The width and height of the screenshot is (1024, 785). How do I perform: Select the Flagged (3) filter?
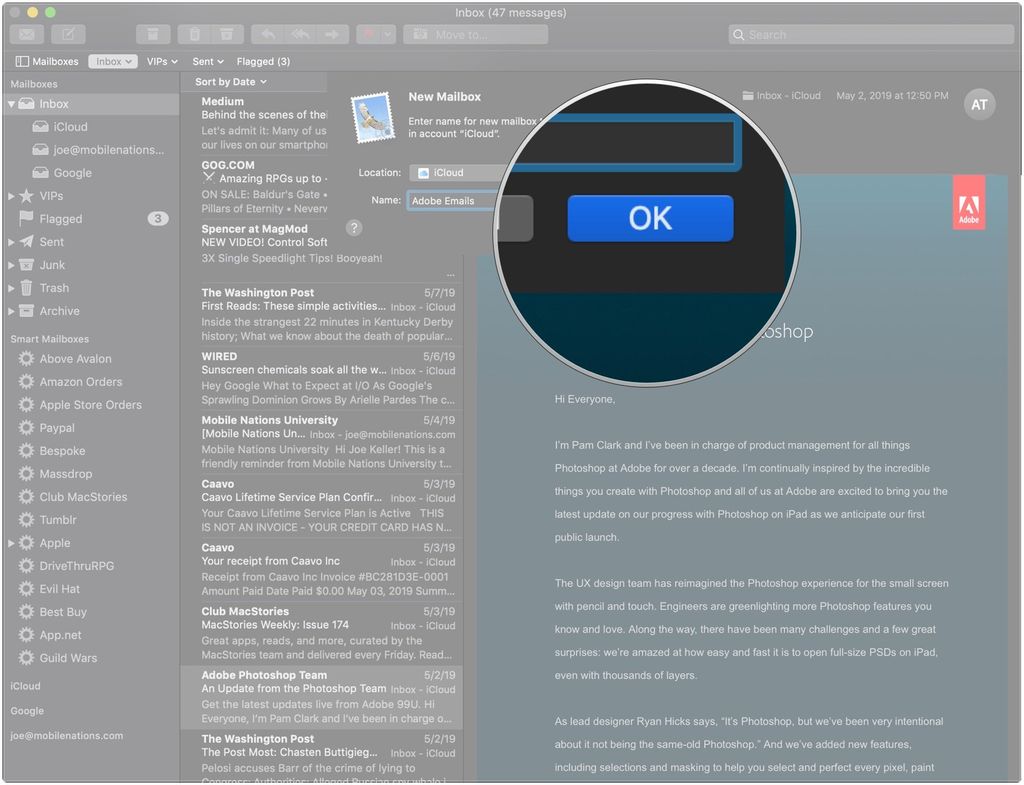pyautogui.click(x=263, y=61)
